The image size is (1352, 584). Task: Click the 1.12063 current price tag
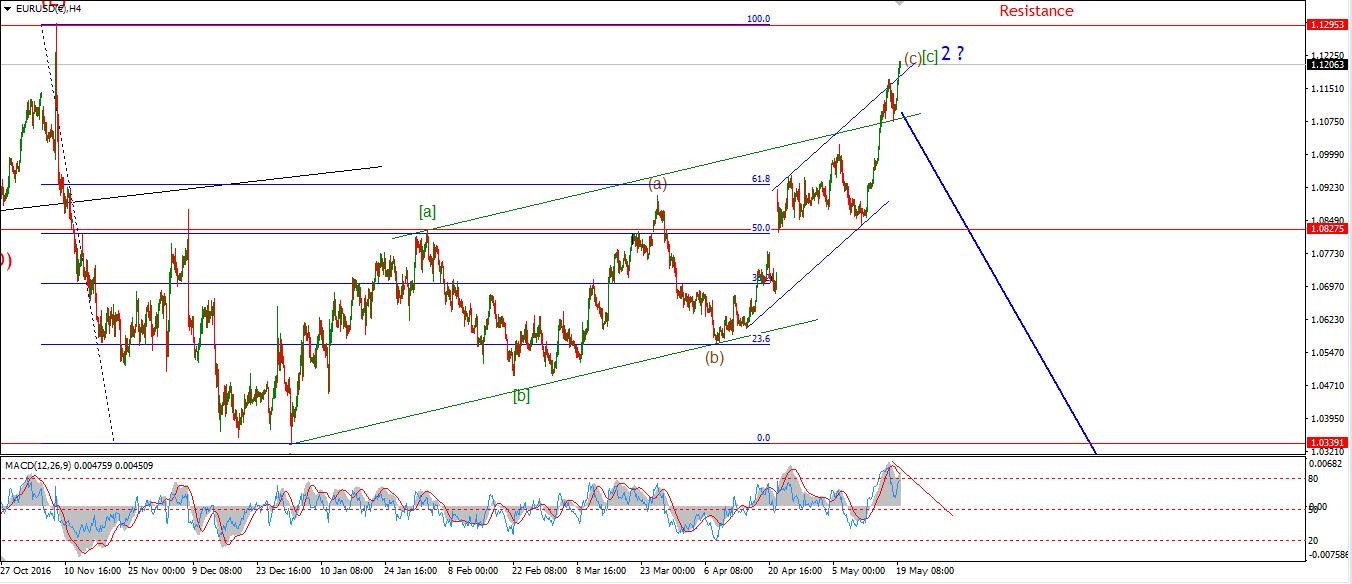pos(1327,65)
